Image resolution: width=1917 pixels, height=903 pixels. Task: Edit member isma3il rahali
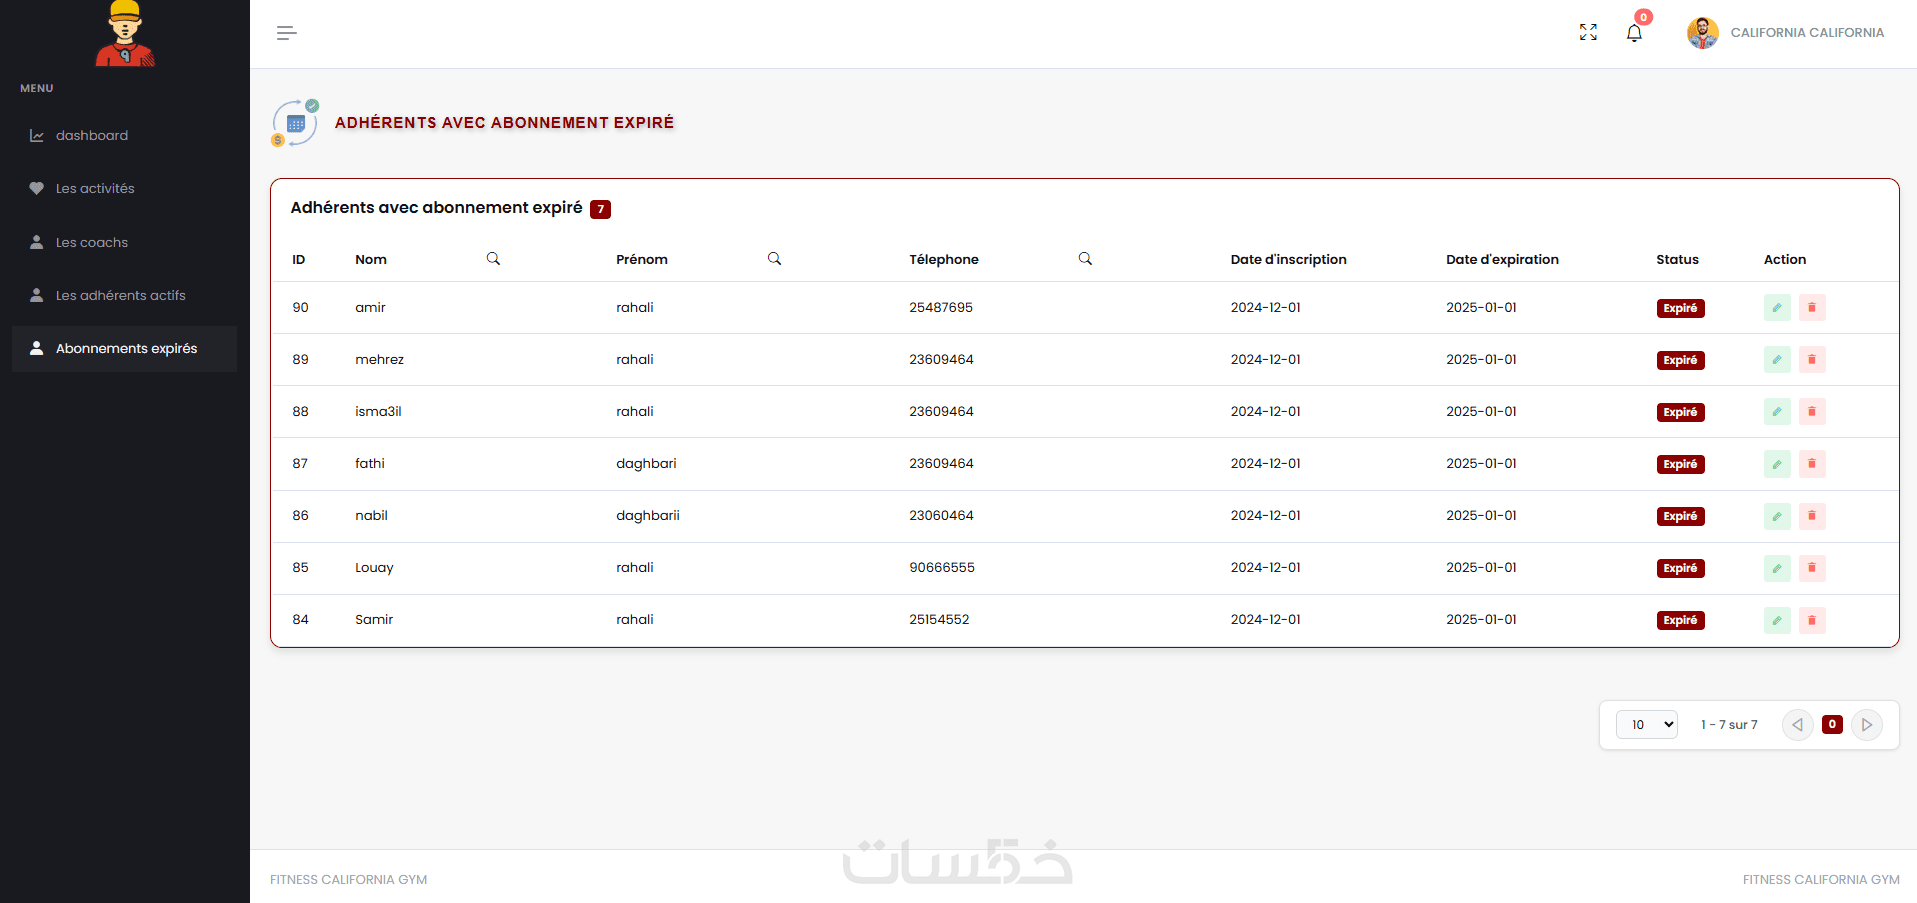[1777, 412]
